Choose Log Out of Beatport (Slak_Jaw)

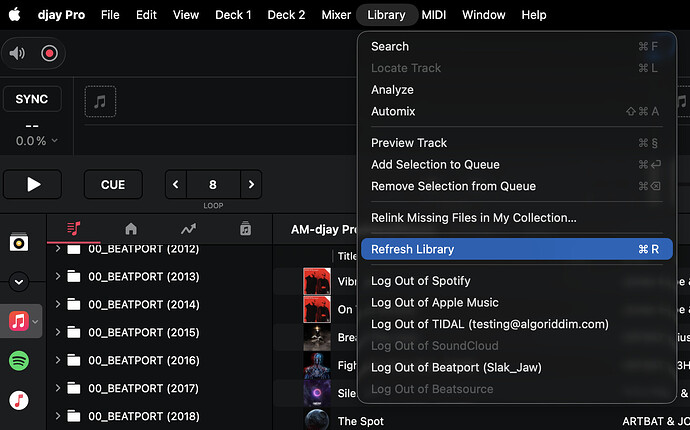(517, 368)
